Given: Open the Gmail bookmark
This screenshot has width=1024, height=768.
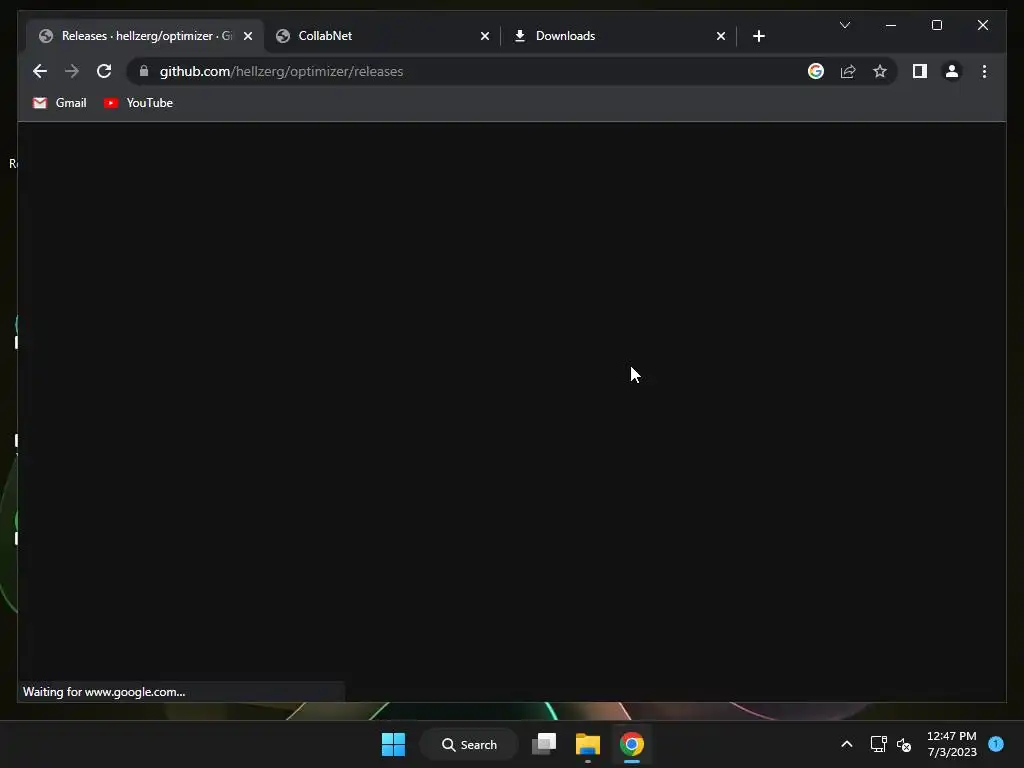Looking at the screenshot, I should 59,103.
